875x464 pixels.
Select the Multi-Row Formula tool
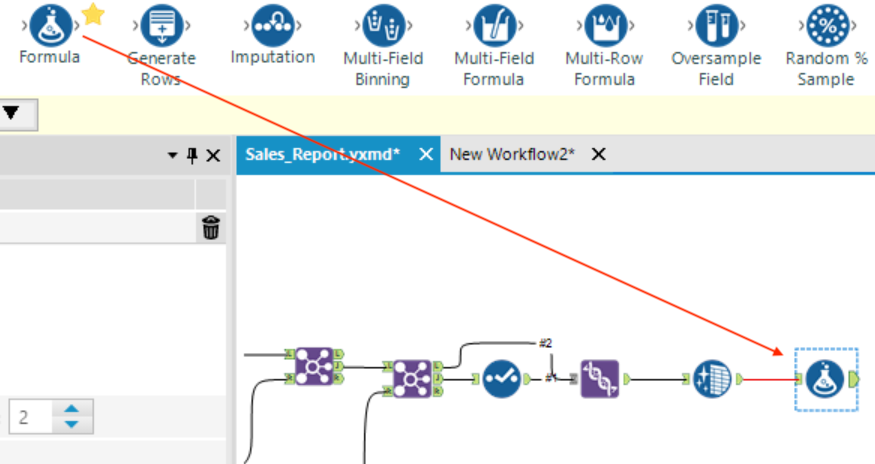(605, 26)
